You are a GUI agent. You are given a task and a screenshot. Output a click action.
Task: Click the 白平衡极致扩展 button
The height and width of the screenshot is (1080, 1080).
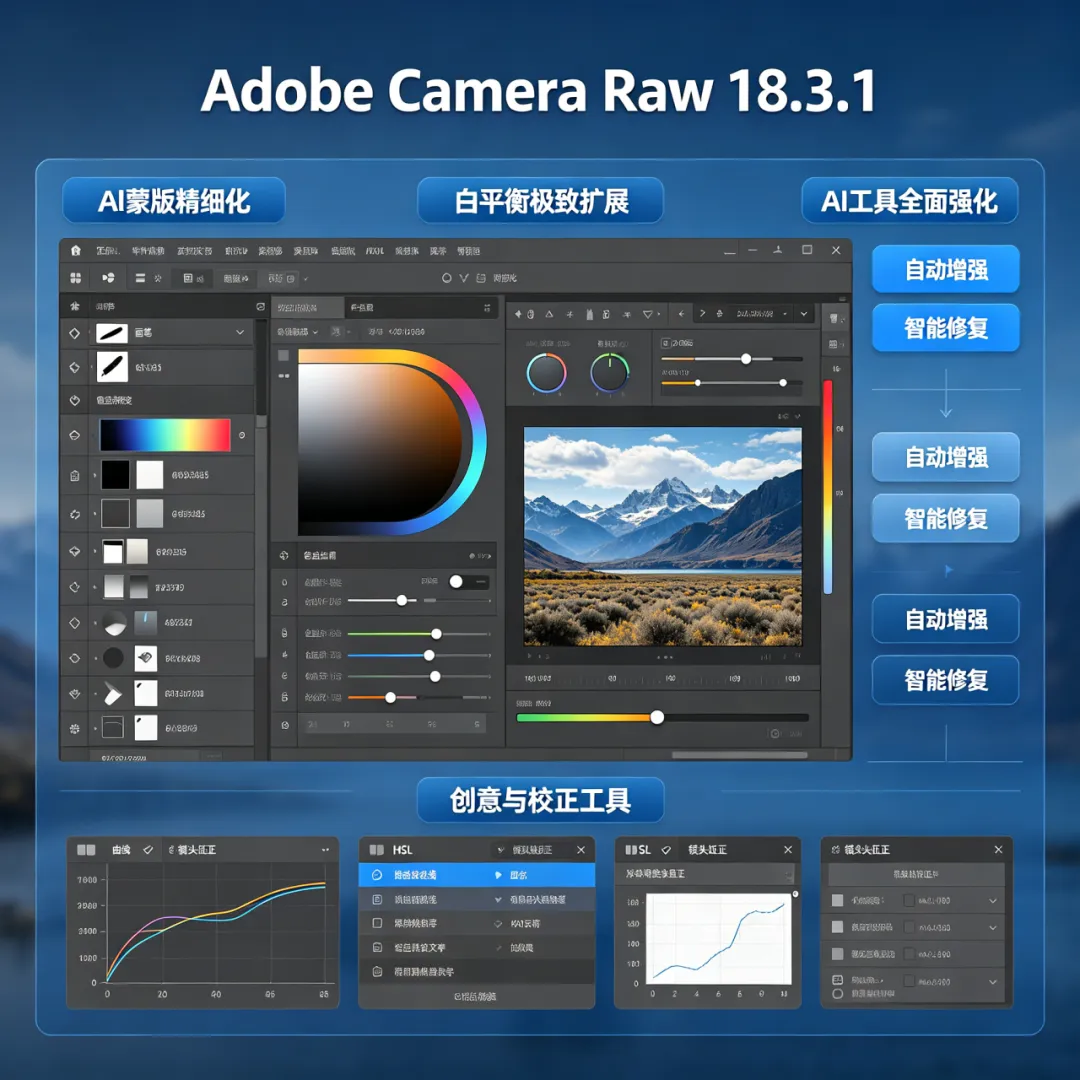[x=541, y=200]
